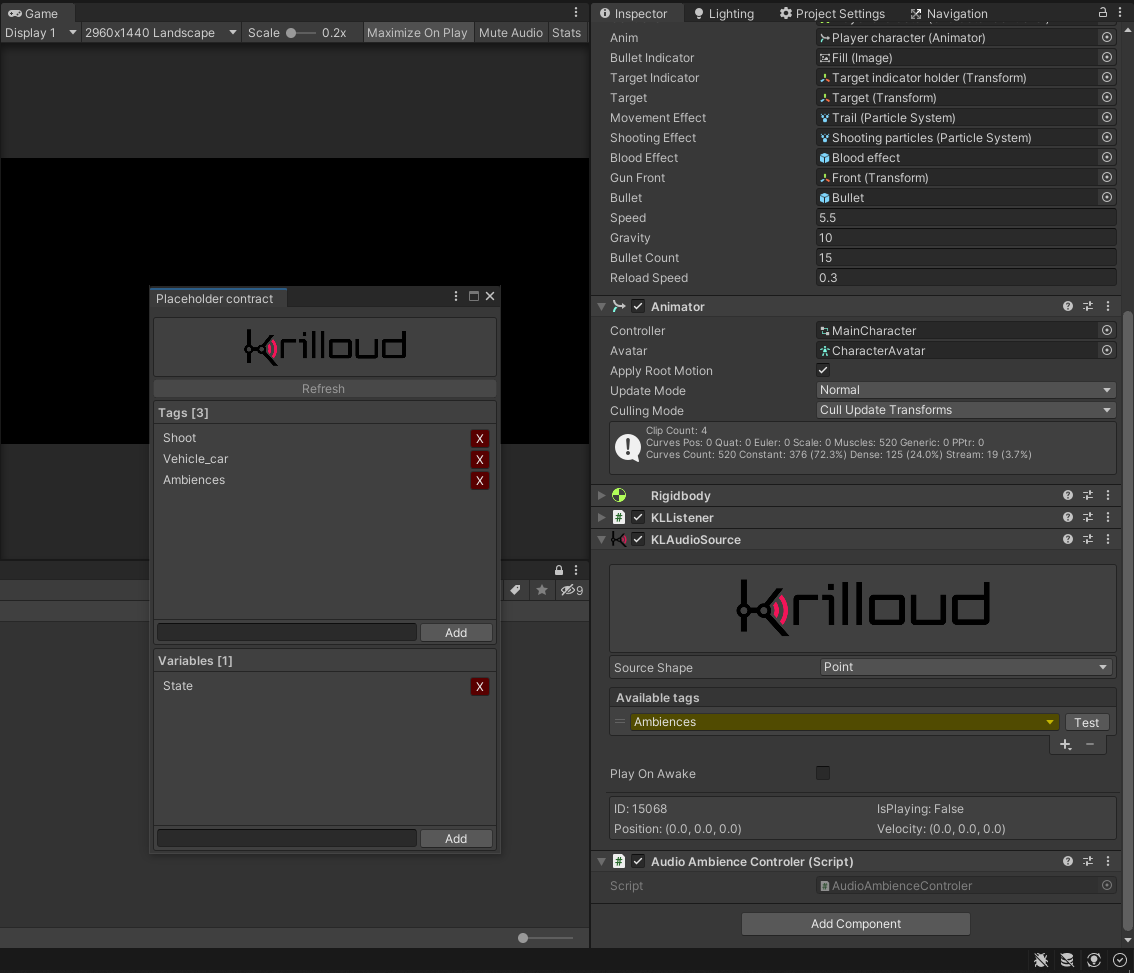Open object picker for Gun Front field
The image size is (1134, 973).
point(1107,177)
